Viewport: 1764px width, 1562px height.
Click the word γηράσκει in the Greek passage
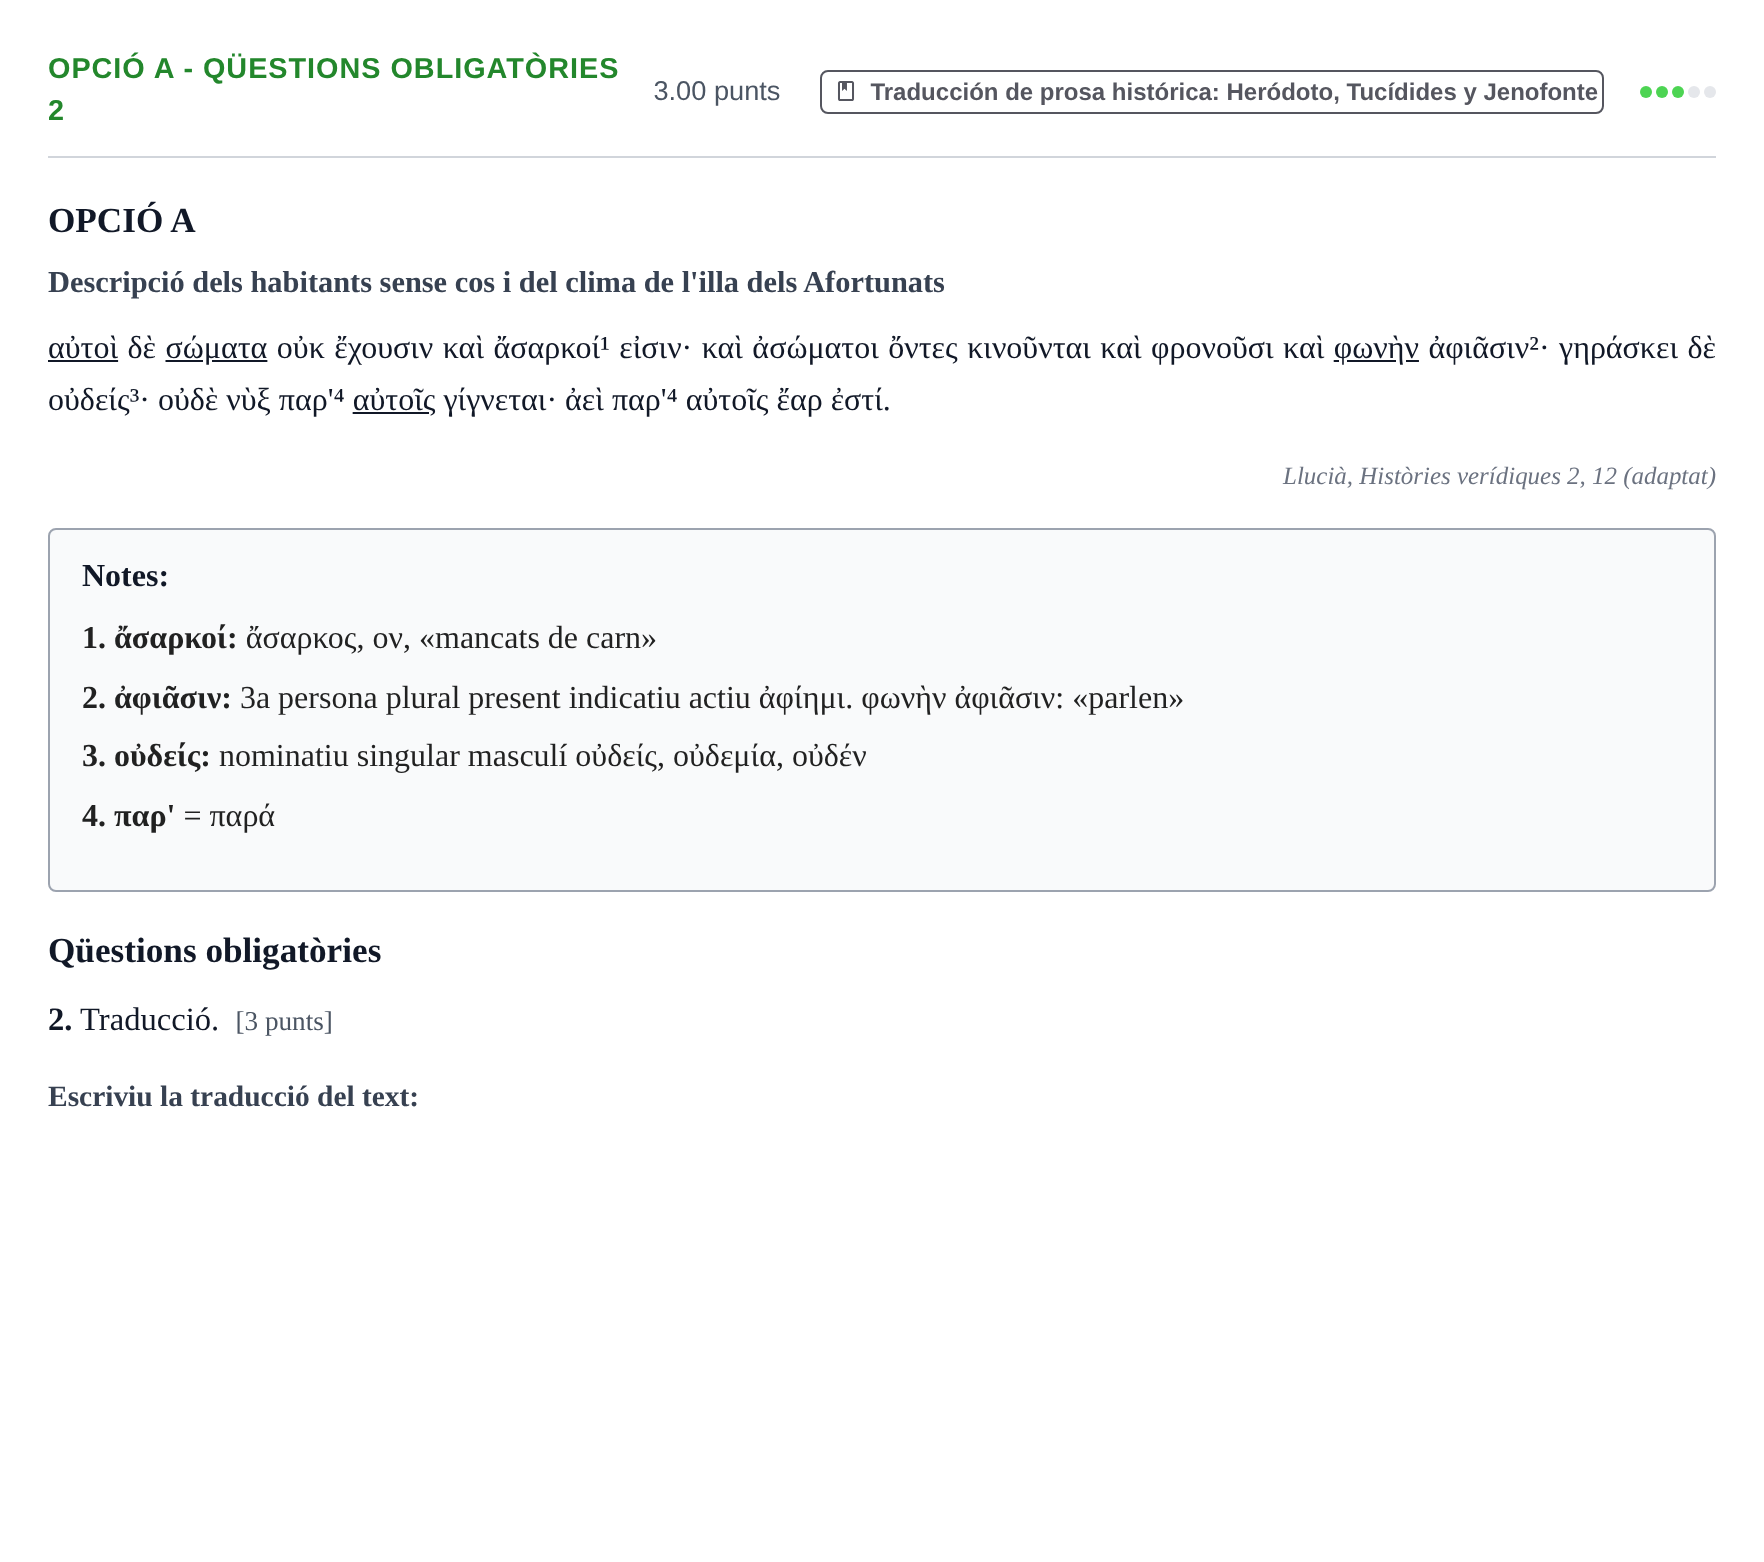click(x=1619, y=349)
